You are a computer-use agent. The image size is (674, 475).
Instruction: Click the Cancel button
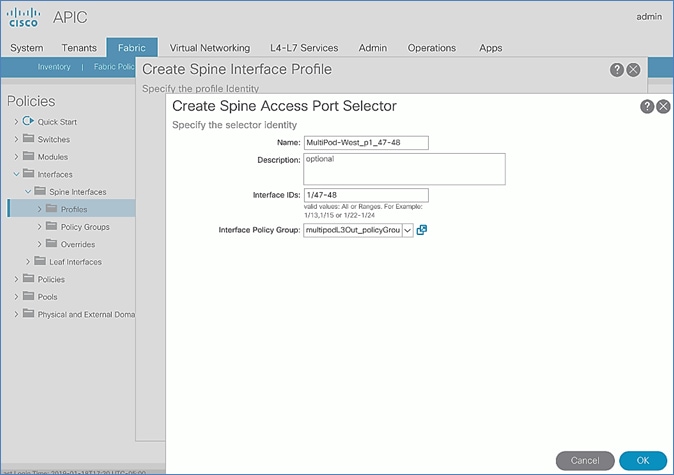point(585,461)
